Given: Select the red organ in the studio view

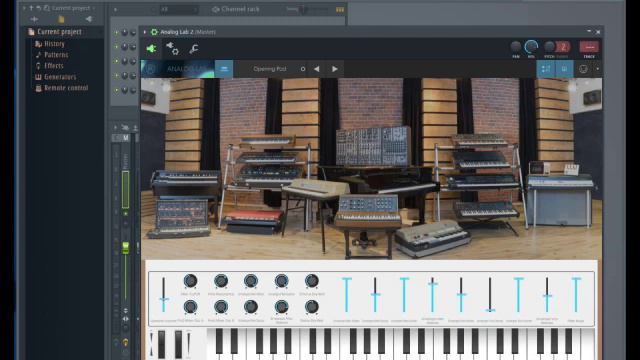Looking at the screenshot, I should click(x=254, y=220).
